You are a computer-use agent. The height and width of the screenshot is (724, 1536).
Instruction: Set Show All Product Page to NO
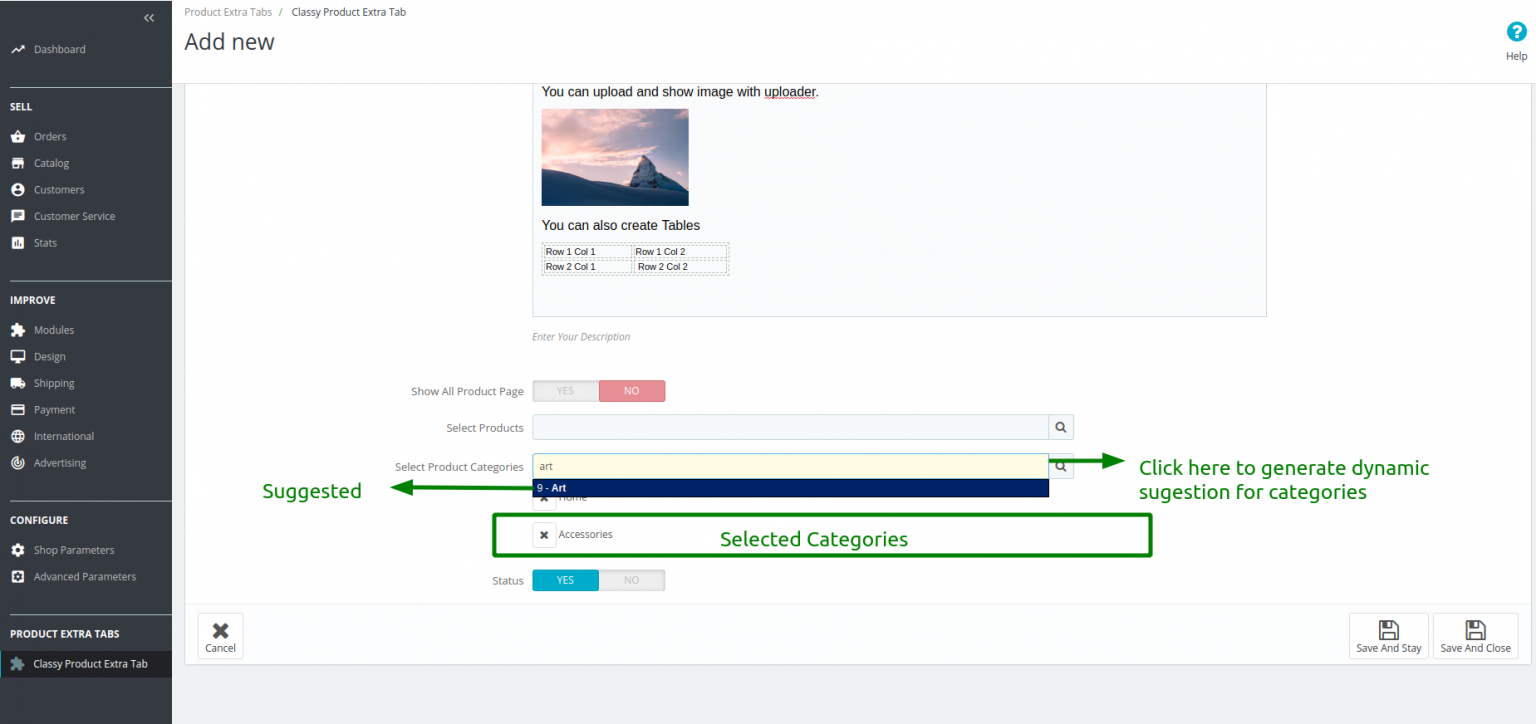pos(632,391)
